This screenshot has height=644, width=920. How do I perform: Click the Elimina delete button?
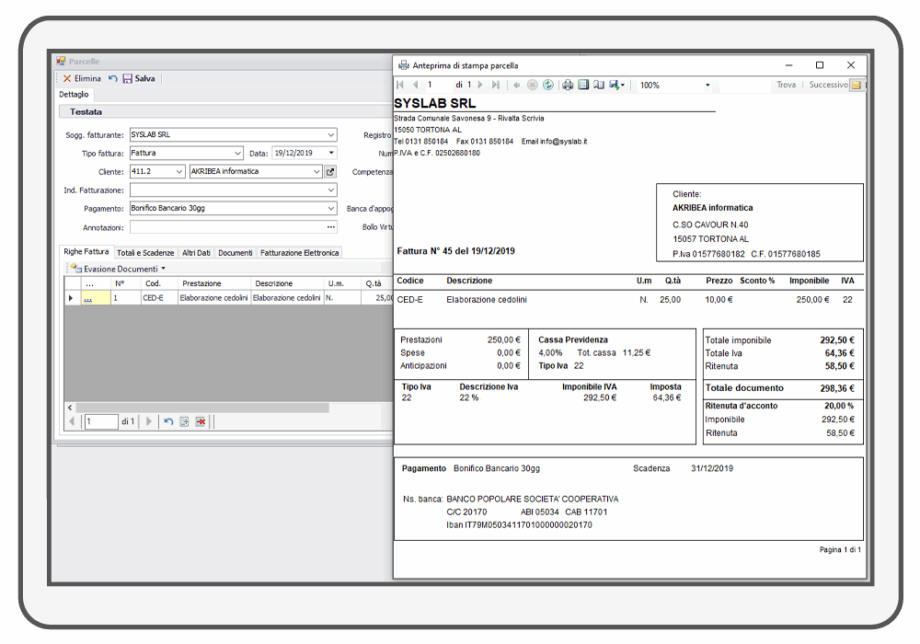(82, 79)
